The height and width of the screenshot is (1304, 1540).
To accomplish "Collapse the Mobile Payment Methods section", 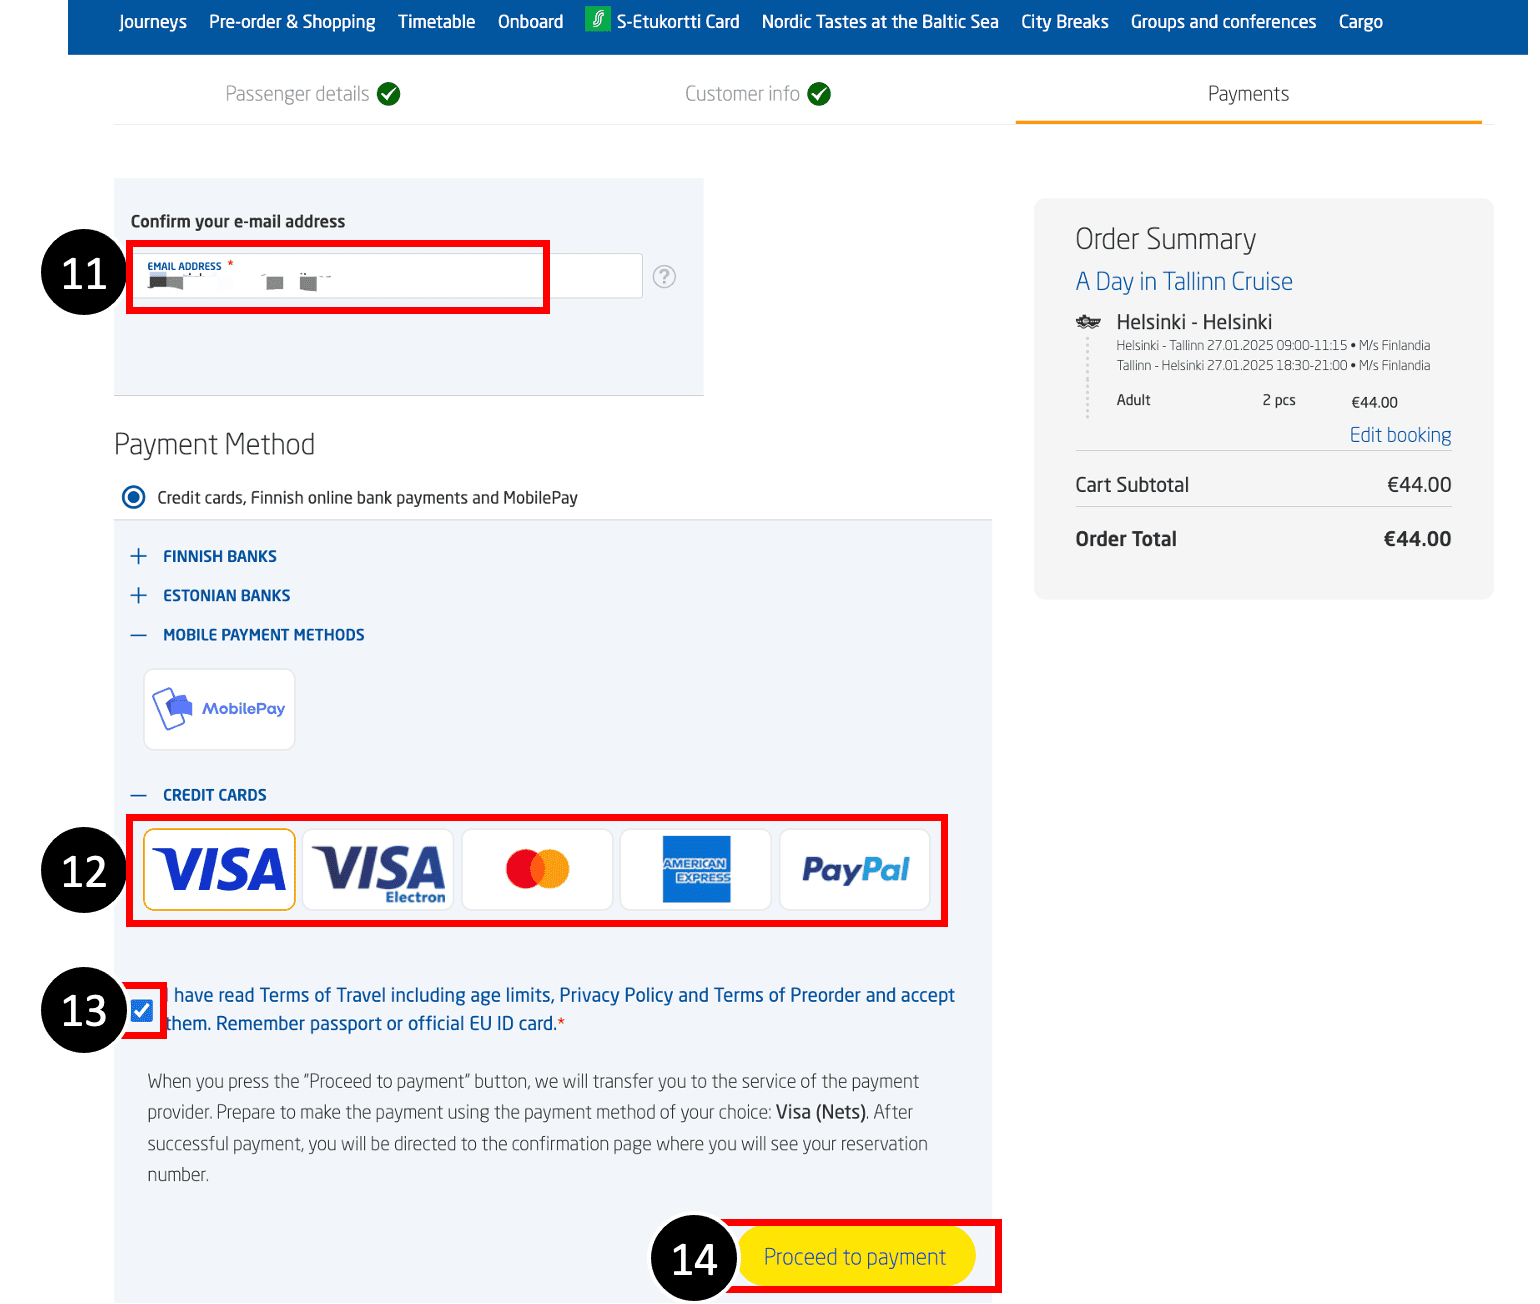I will (247, 635).
